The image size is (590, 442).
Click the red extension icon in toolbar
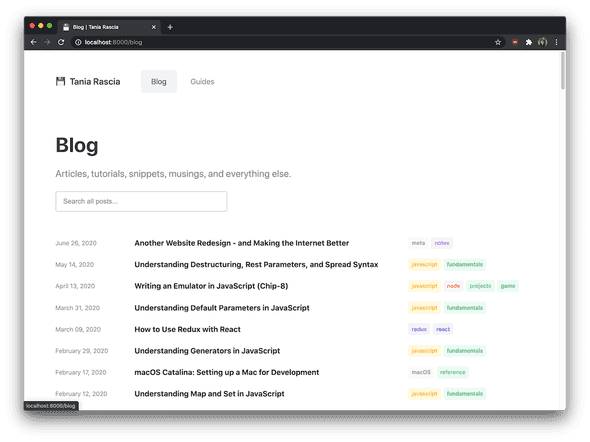tap(515, 42)
